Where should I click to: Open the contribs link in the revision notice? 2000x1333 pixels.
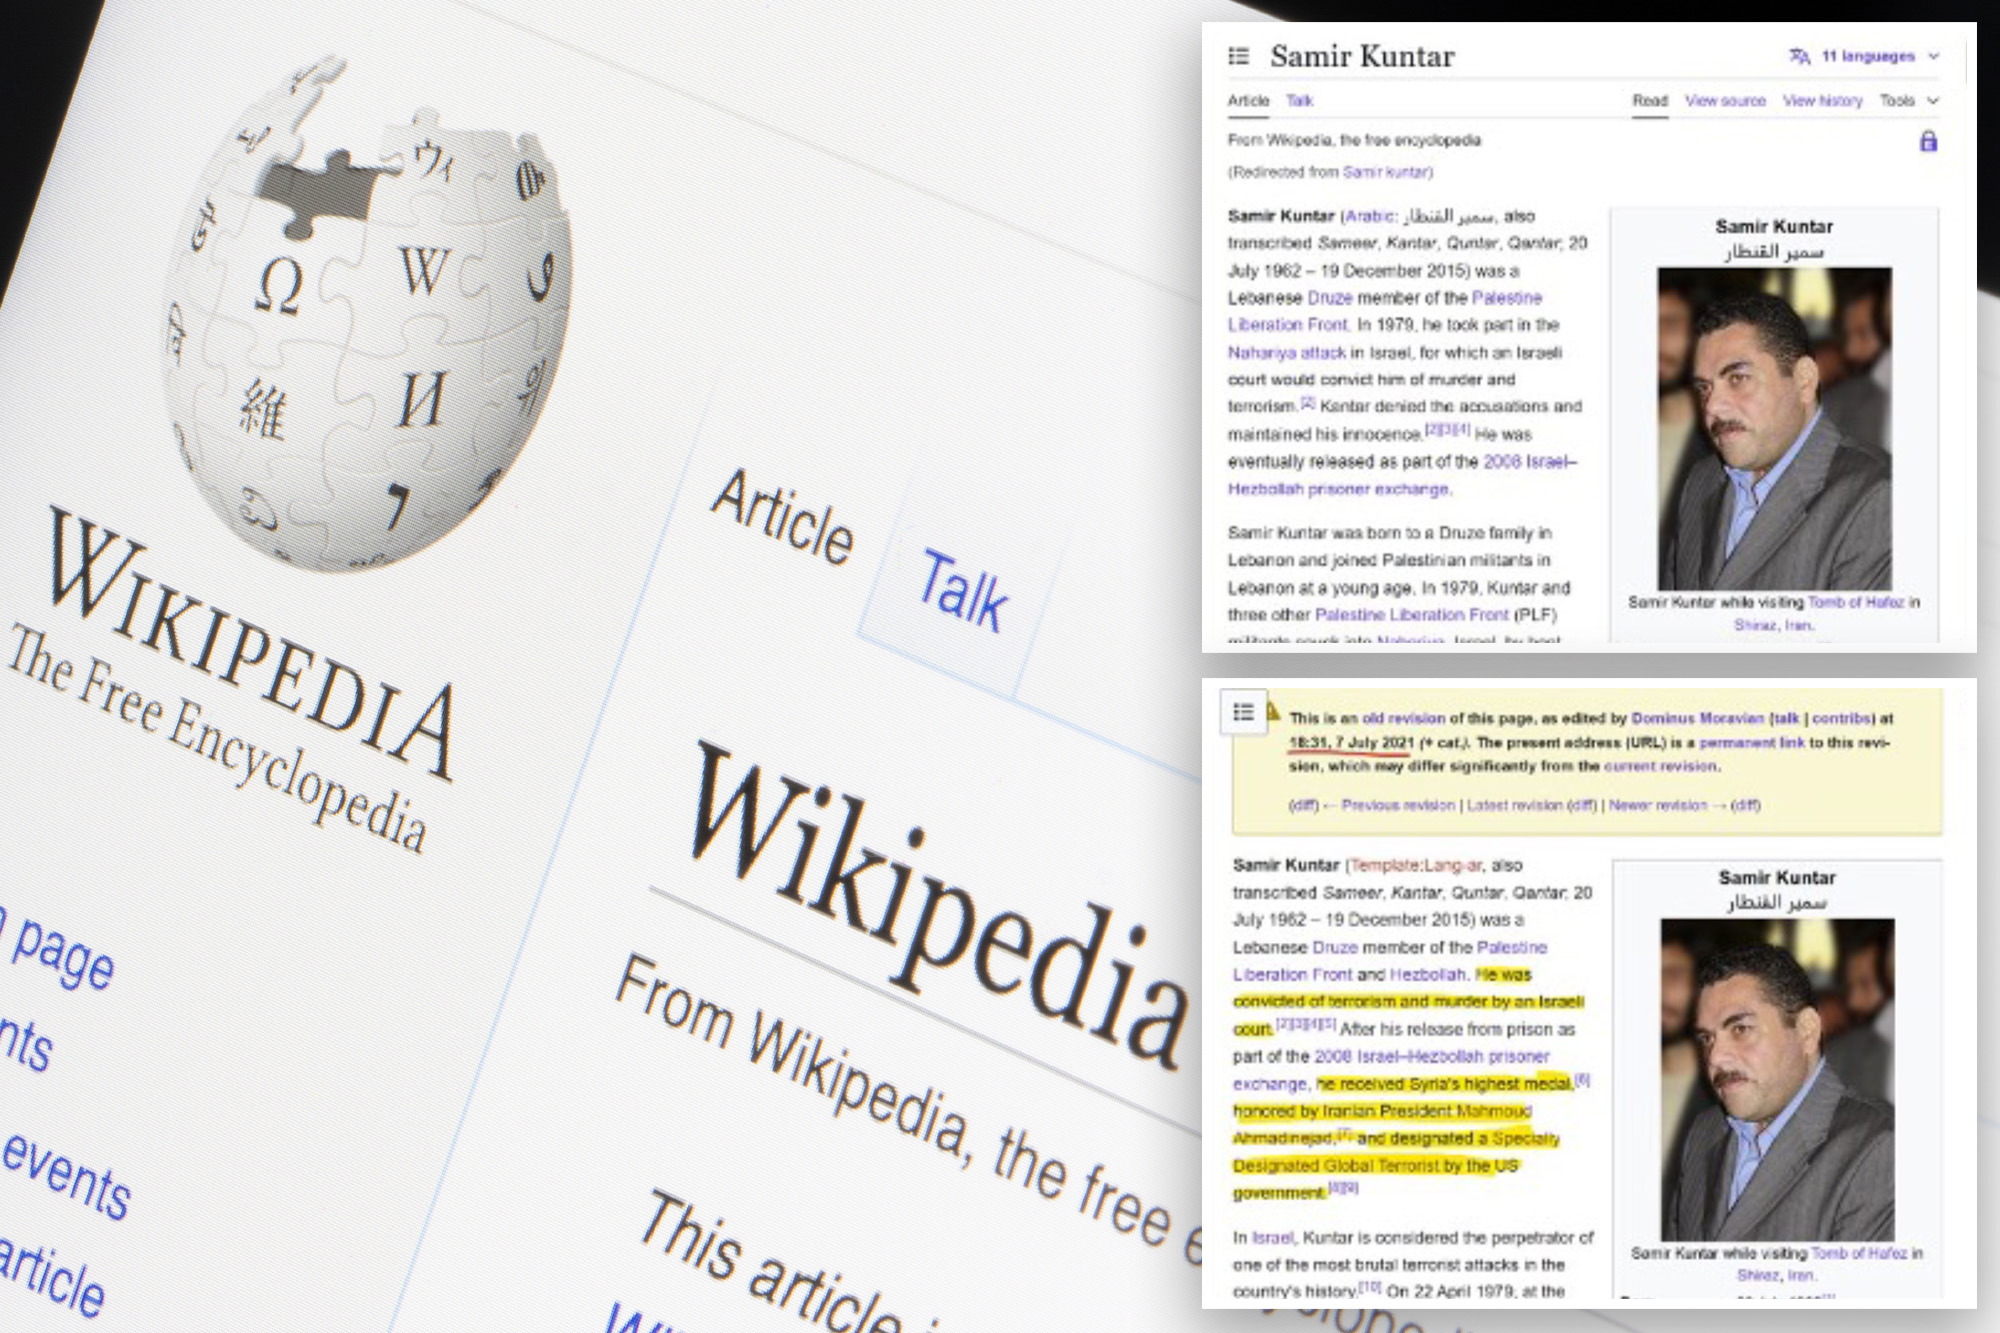pos(1841,718)
